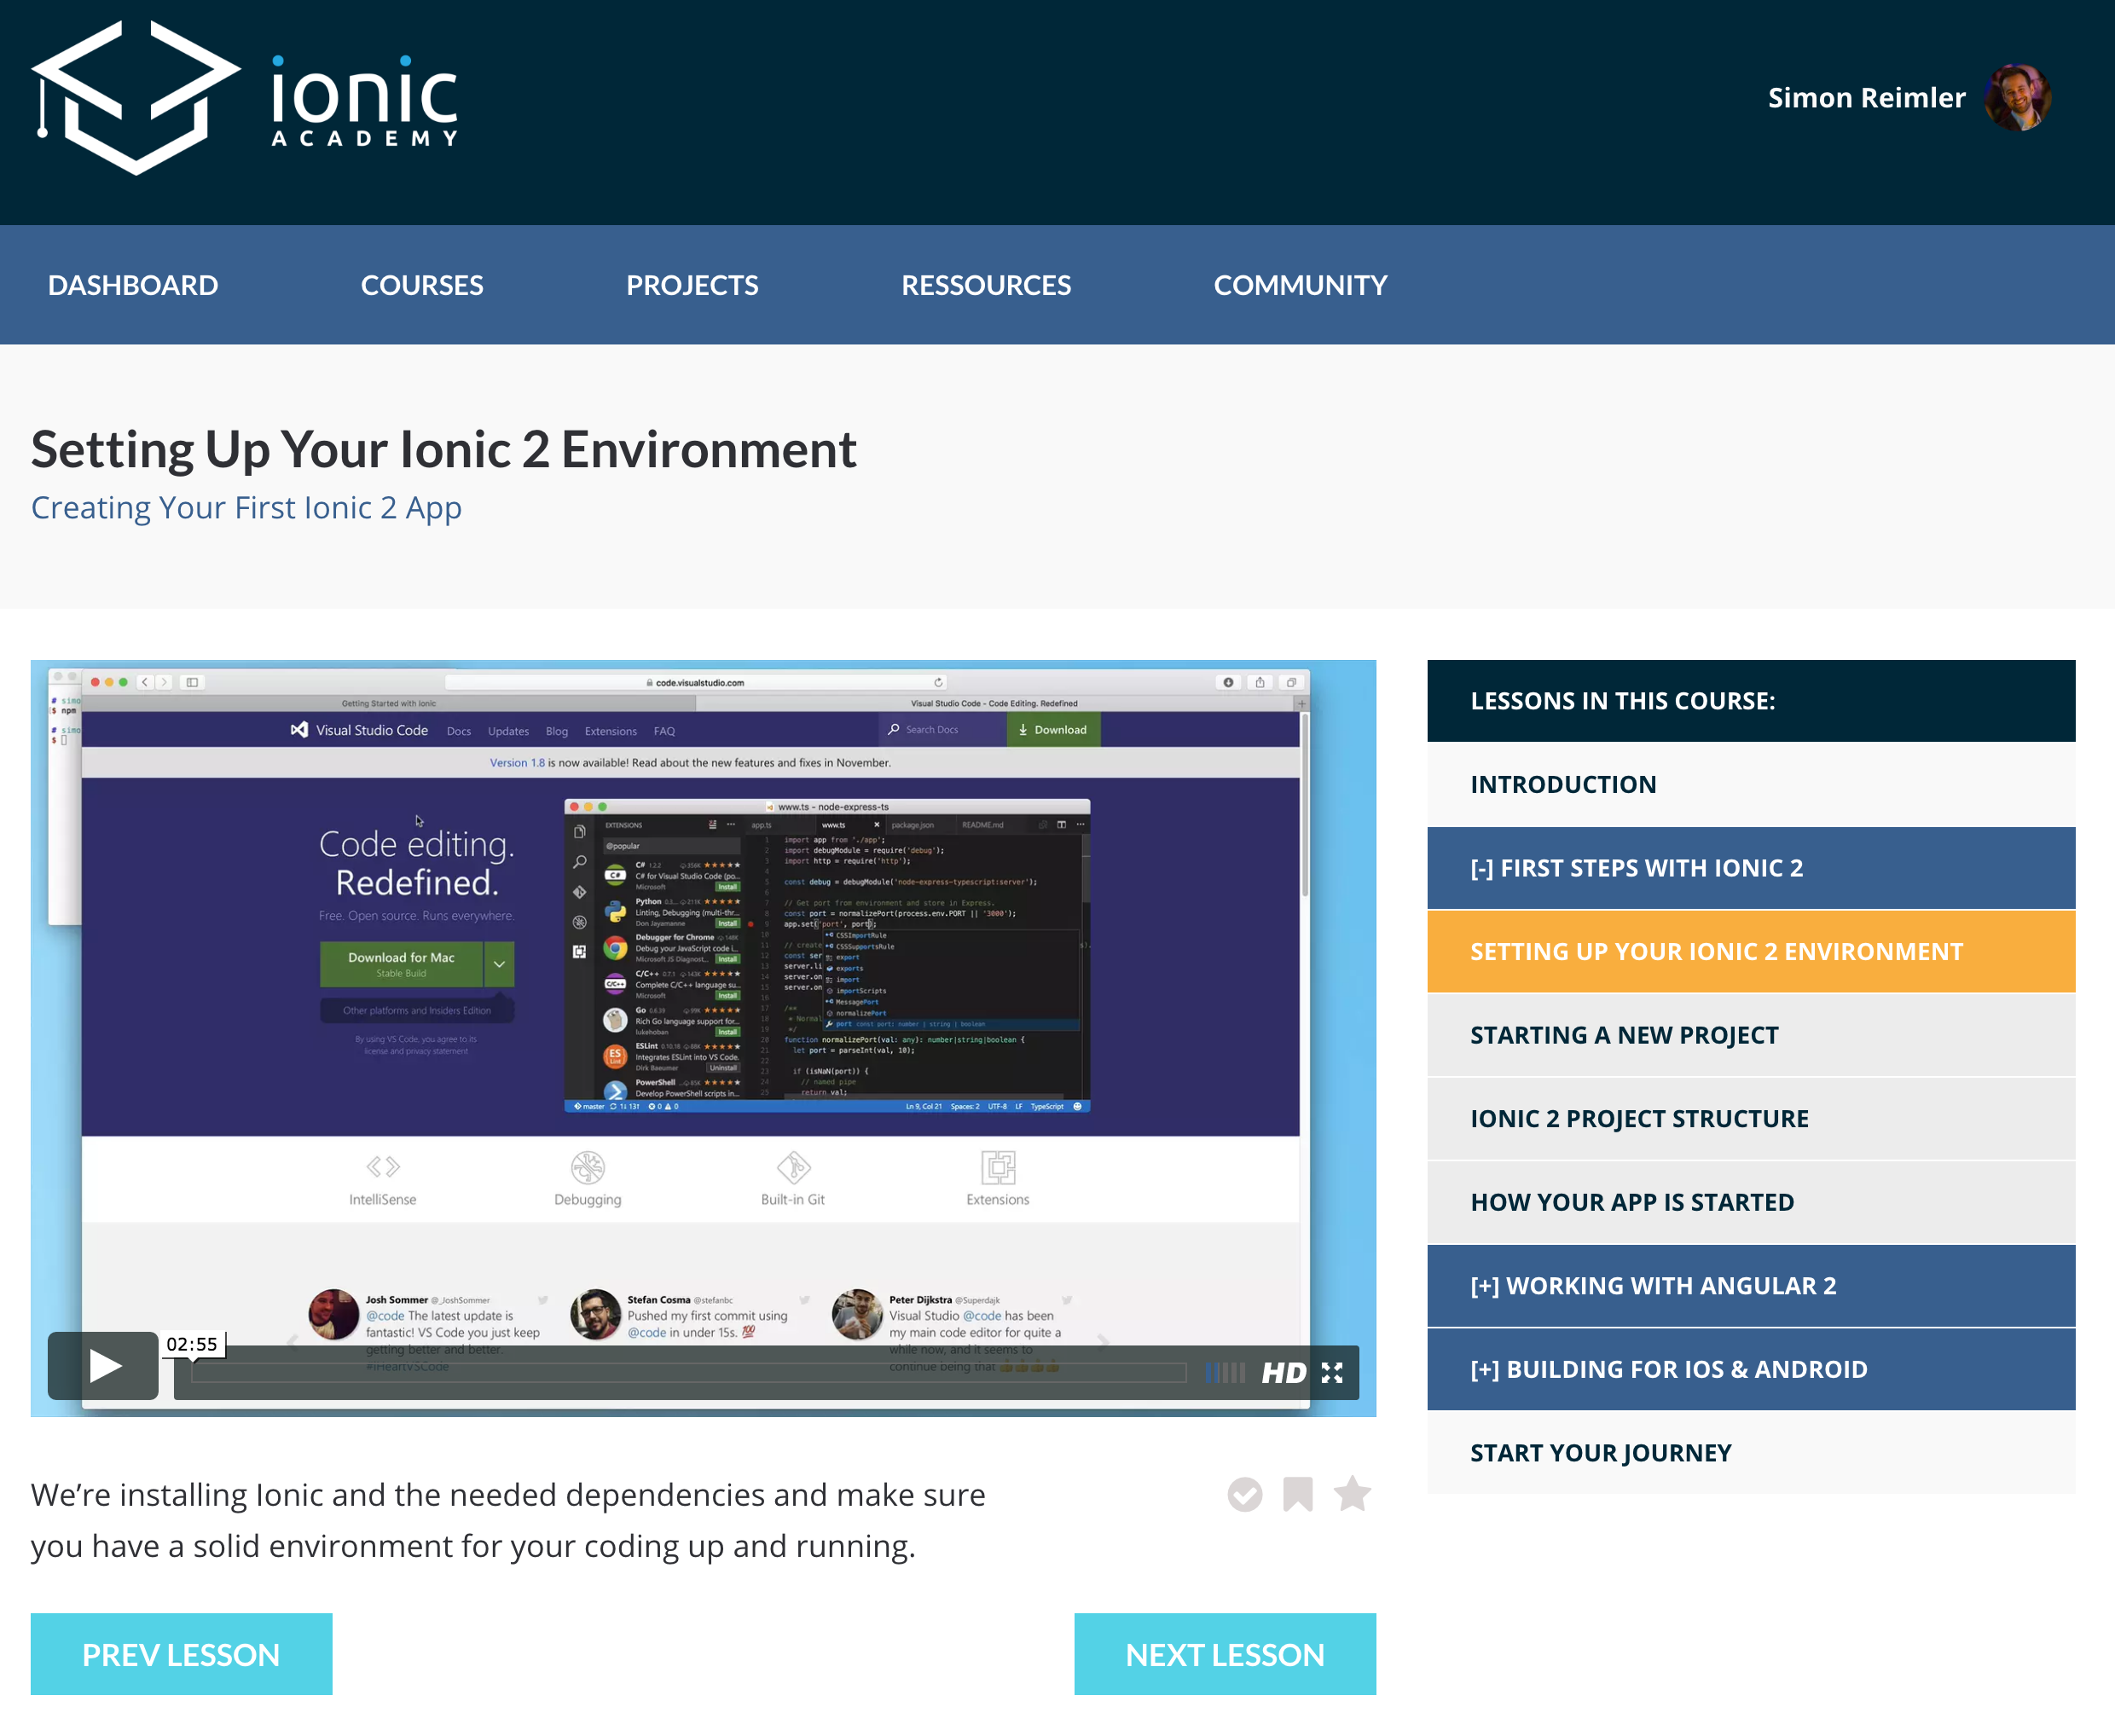Toggle the bookmark state of this lesson
The image size is (2115, 1736).
[1298, 1494]
